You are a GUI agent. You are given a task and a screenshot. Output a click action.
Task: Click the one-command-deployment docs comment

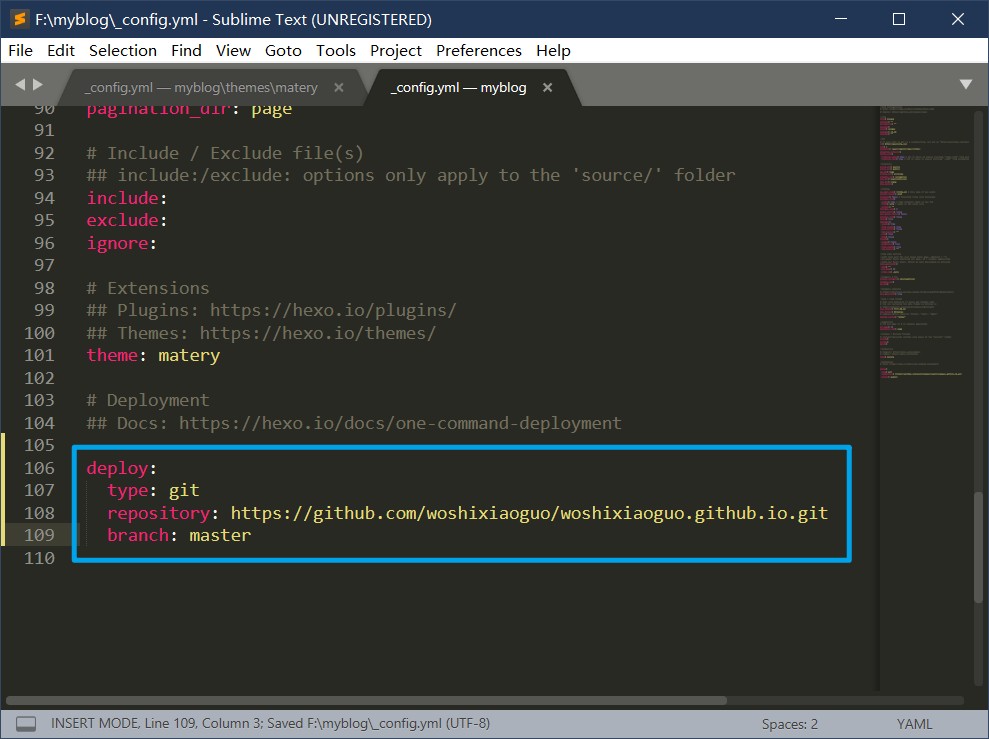[x=354, y=423]
